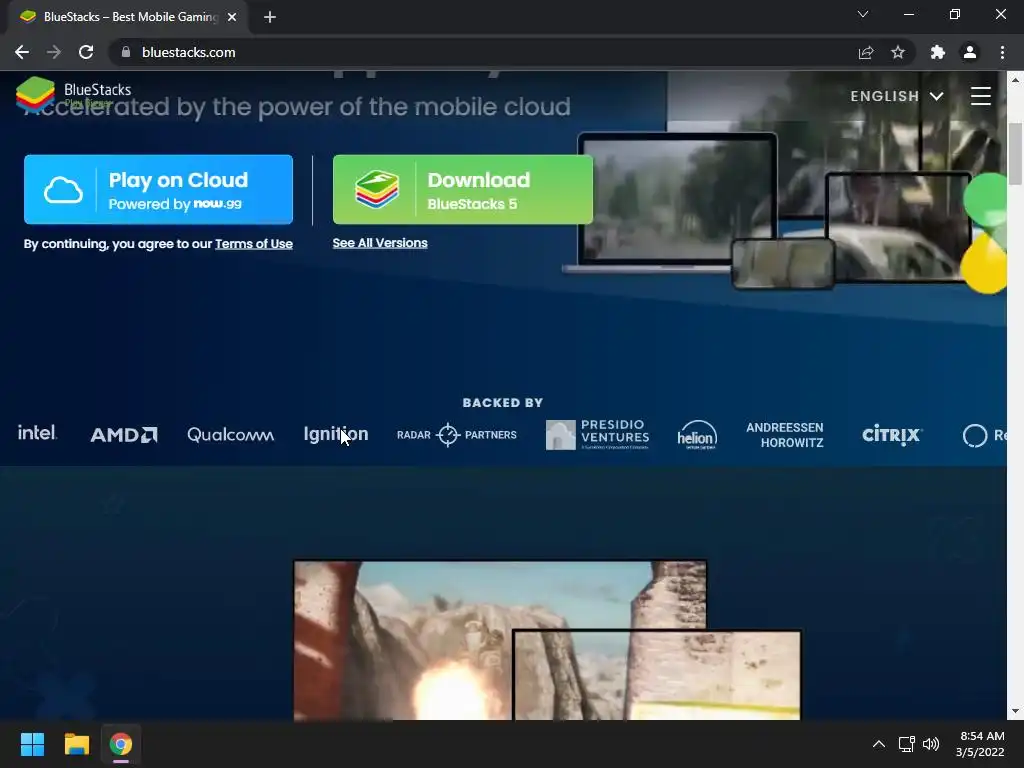Select the BlueStacks – Best Mobile Gaming tab
The height and width of the screenshot is (768, 1024).
pyautogui.click(x=128, y=17)
